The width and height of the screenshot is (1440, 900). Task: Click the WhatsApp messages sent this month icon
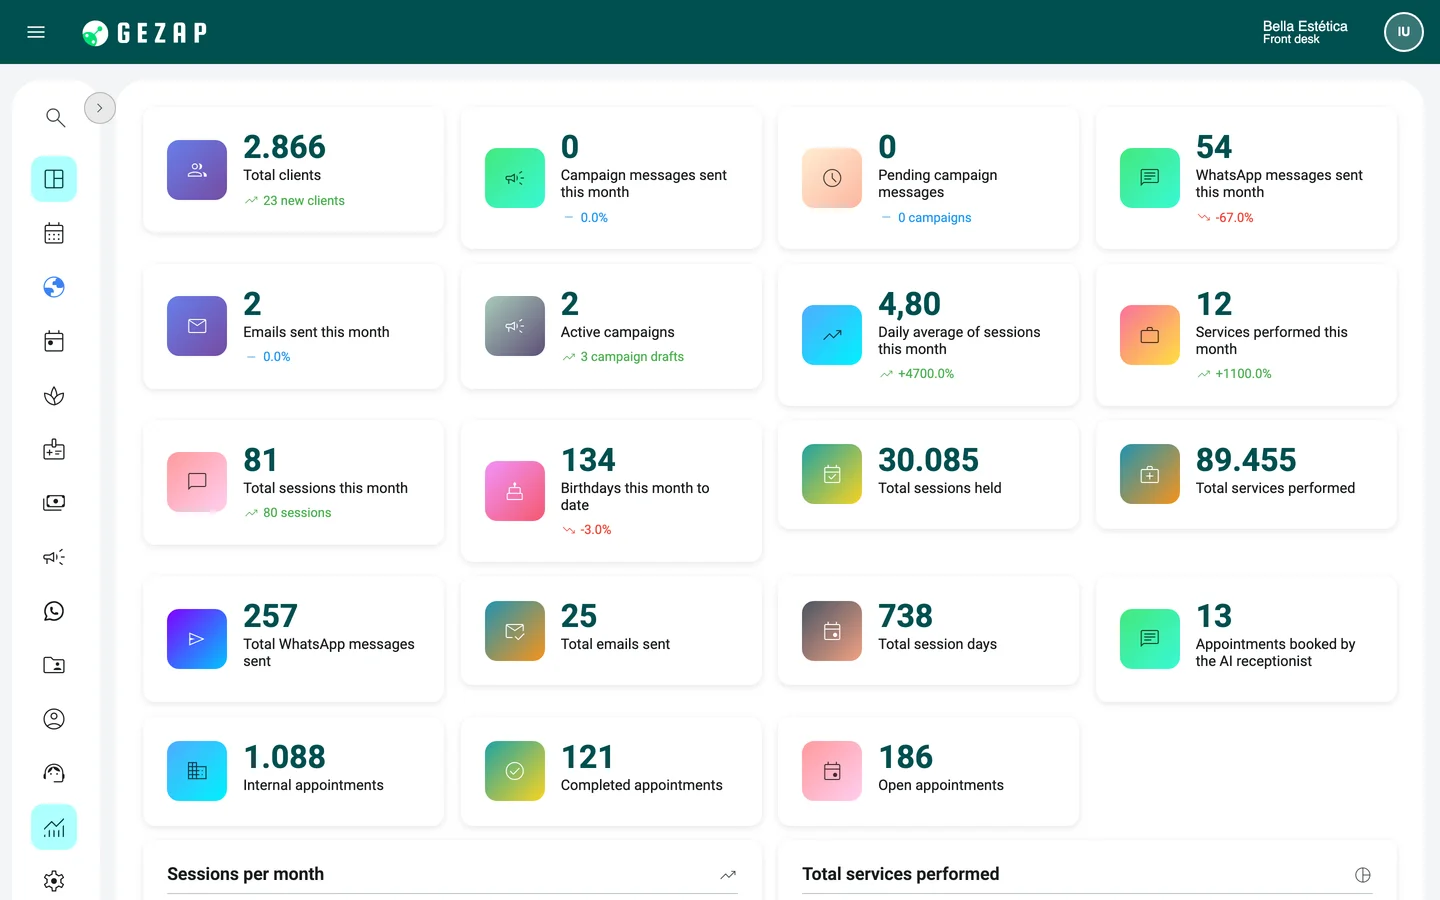(1150, 178)
